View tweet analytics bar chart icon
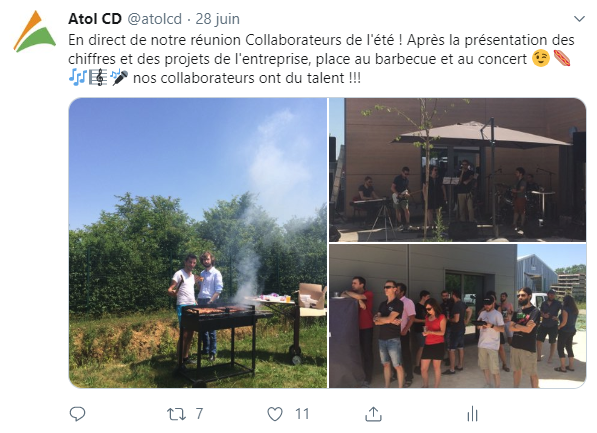Image resolution: width=597 pixels, height=433 pixels. [472, 414]
